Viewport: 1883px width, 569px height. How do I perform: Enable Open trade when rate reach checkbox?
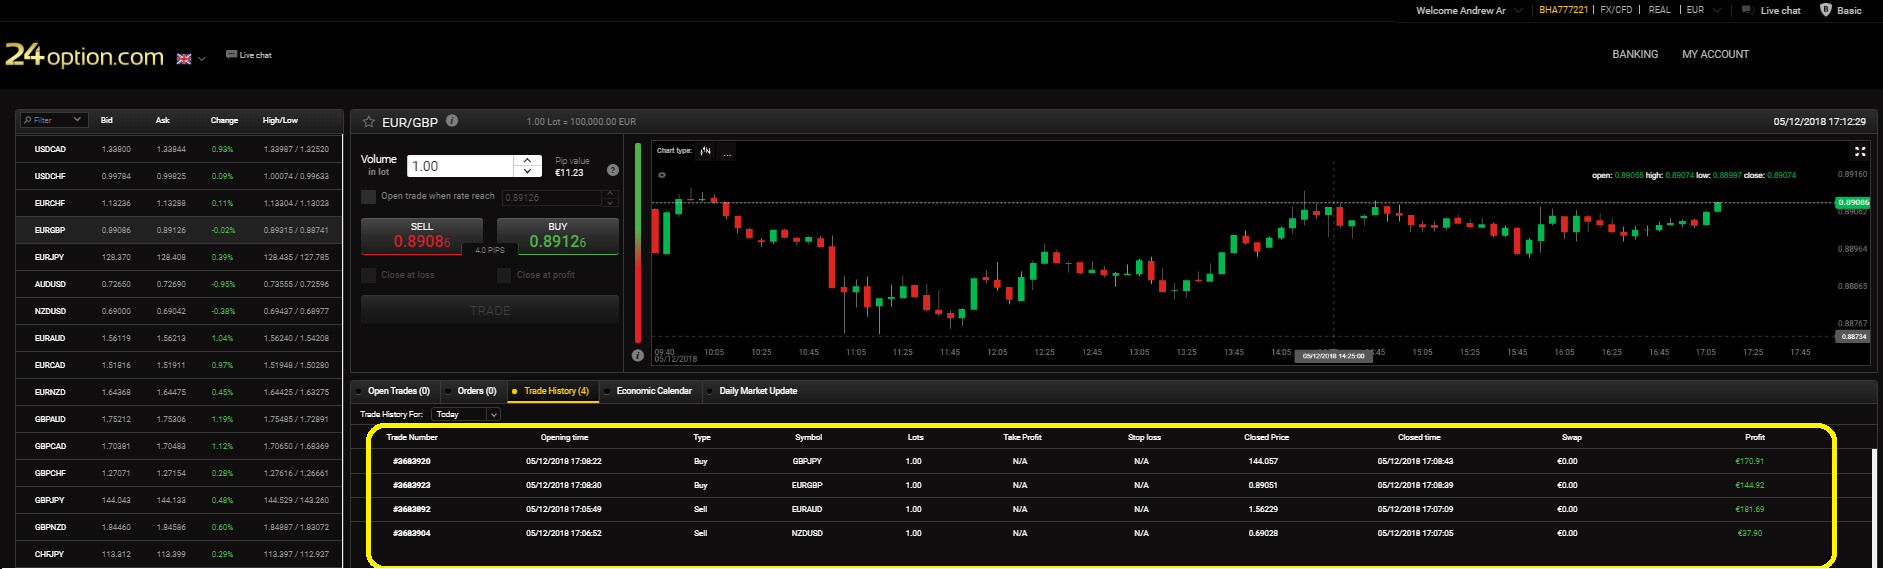[x=369, y=197]
